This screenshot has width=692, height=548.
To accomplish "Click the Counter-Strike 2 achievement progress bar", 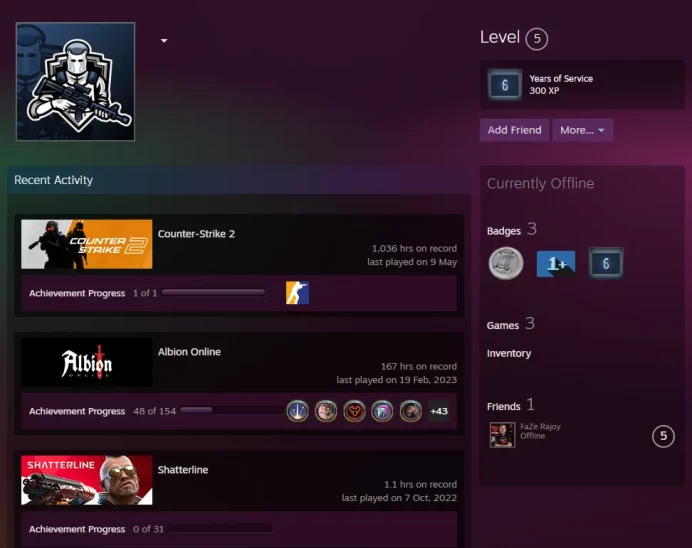I will (214, 292).
